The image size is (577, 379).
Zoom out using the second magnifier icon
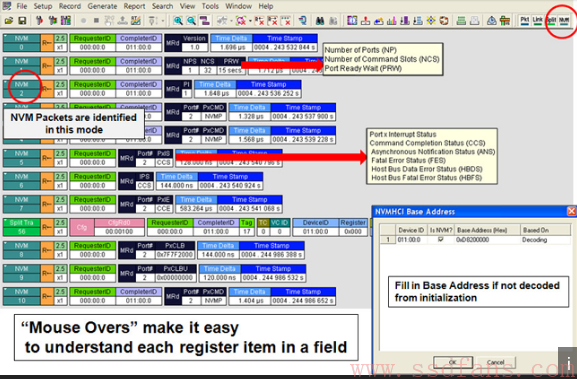coord(191,20)
